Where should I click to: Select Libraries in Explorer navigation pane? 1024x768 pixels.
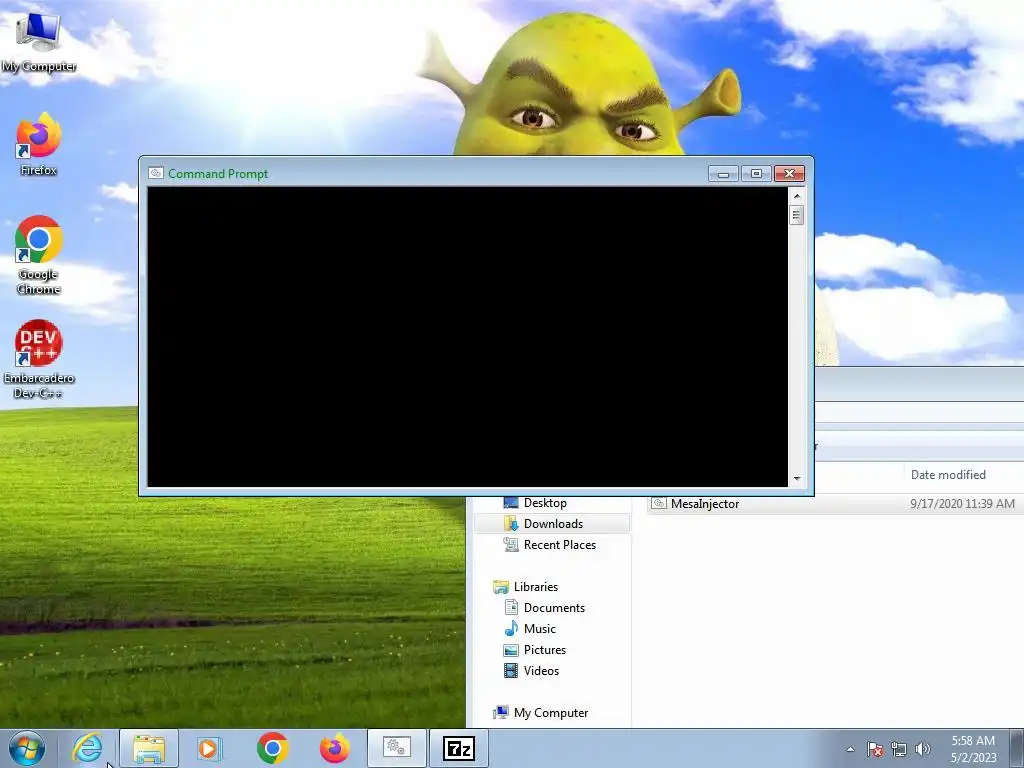click(526, 586)
